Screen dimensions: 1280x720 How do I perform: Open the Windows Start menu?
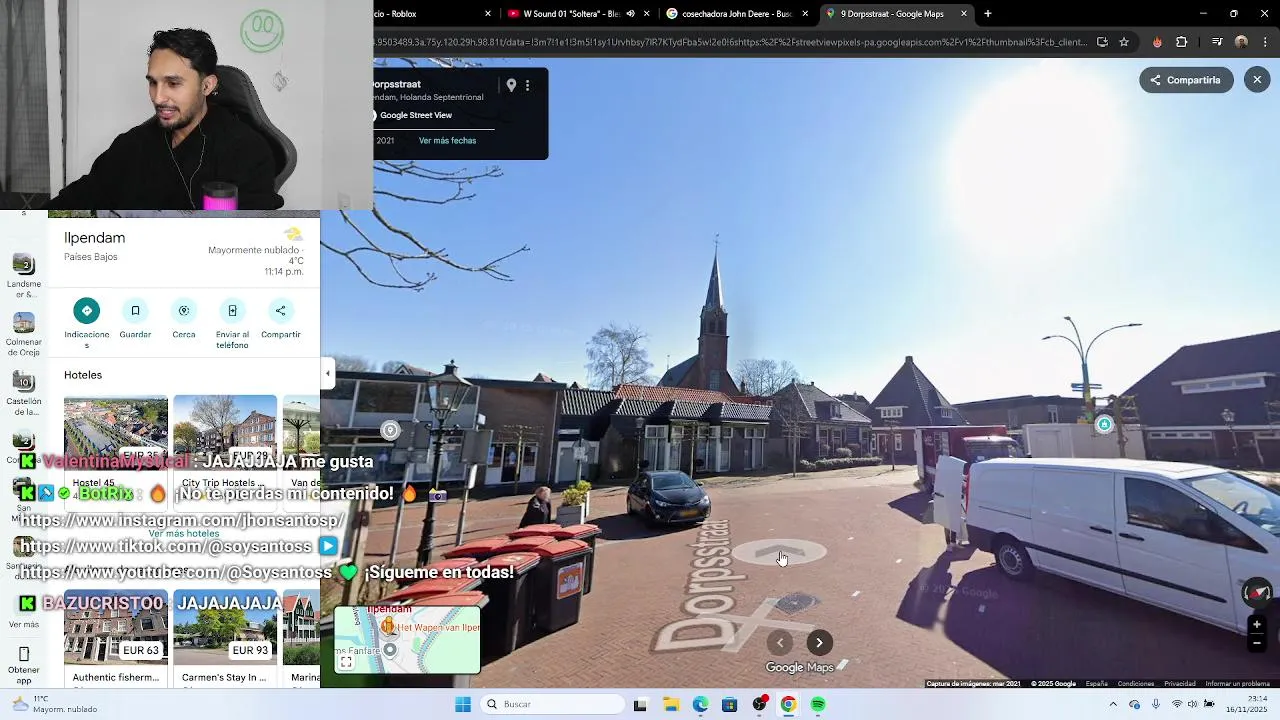tap(463, 704)
